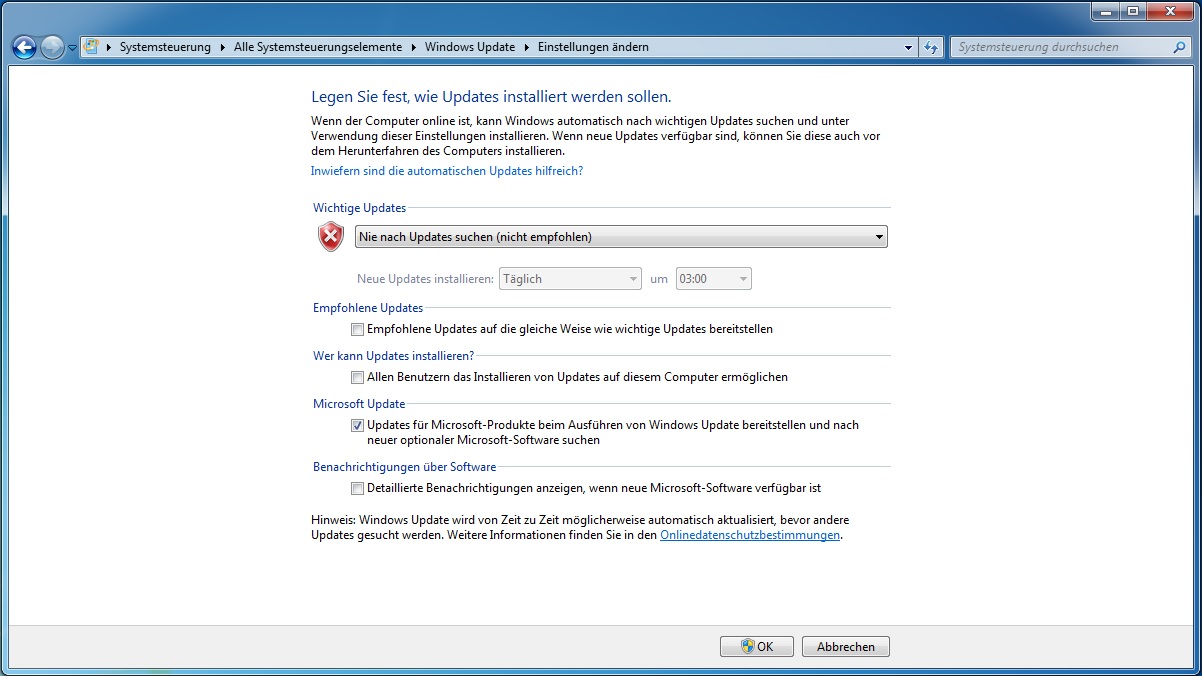Expand the arrow after Systemsteuerung breadcrumb

(x=222, y=47)
